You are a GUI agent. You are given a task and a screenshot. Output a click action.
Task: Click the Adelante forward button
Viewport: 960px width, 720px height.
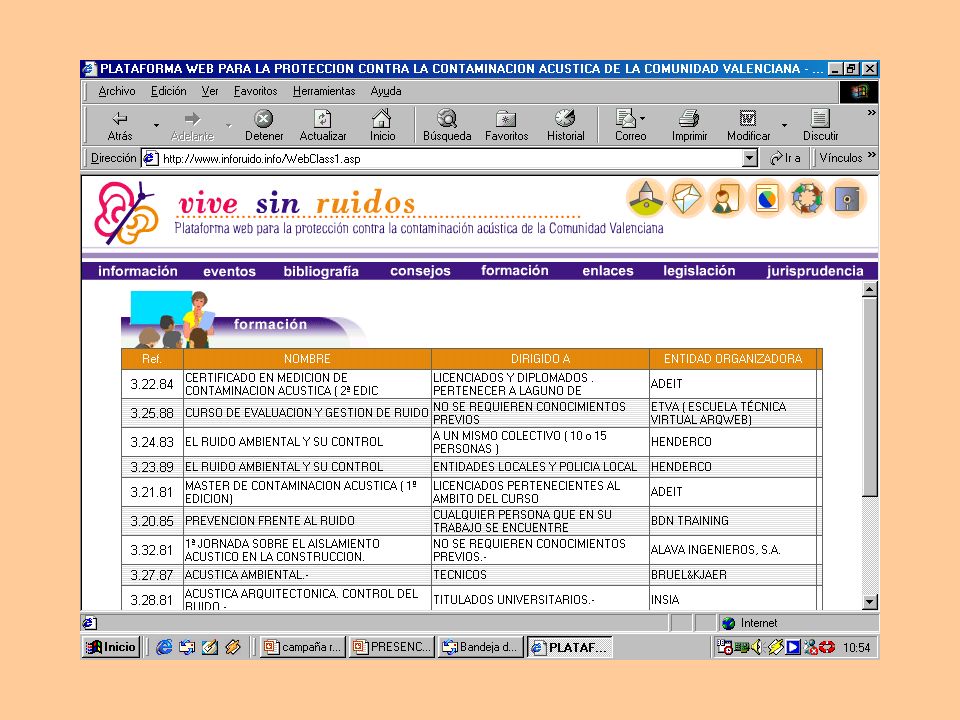tap(192, 126)
